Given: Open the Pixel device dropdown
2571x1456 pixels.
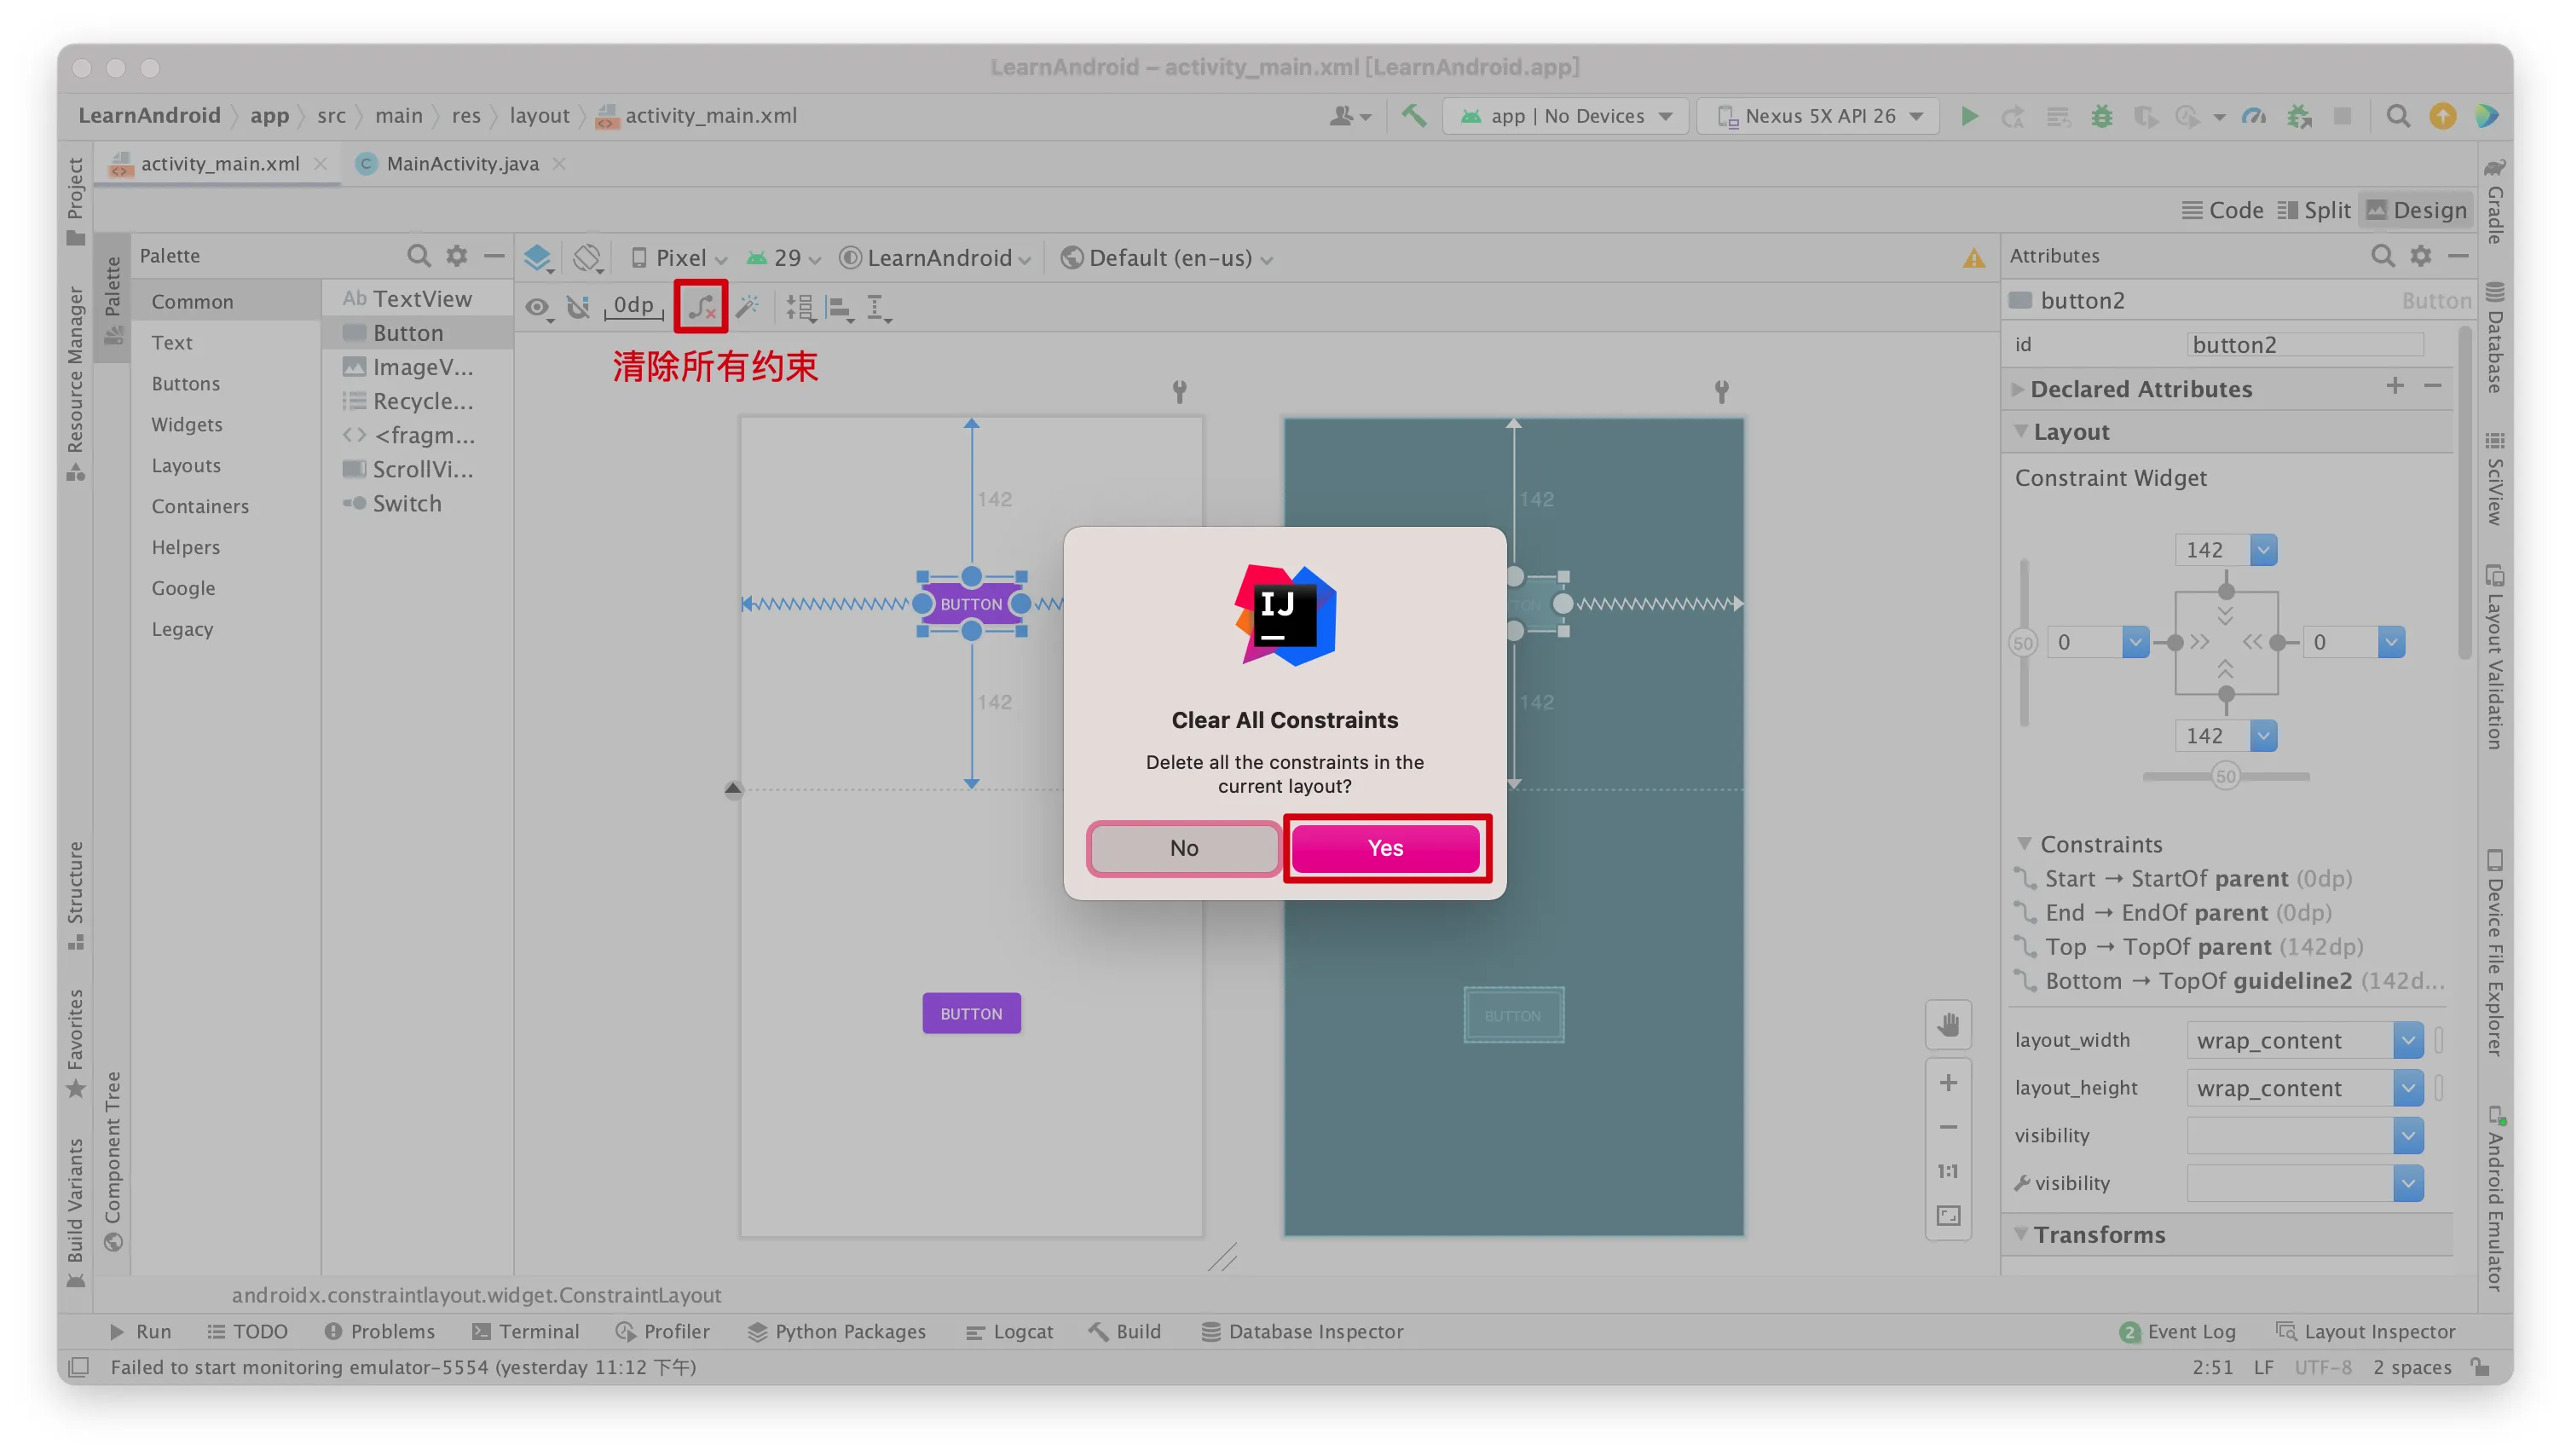Looking at the screenshot, I should pyautogui.click(x=680, y=258).
